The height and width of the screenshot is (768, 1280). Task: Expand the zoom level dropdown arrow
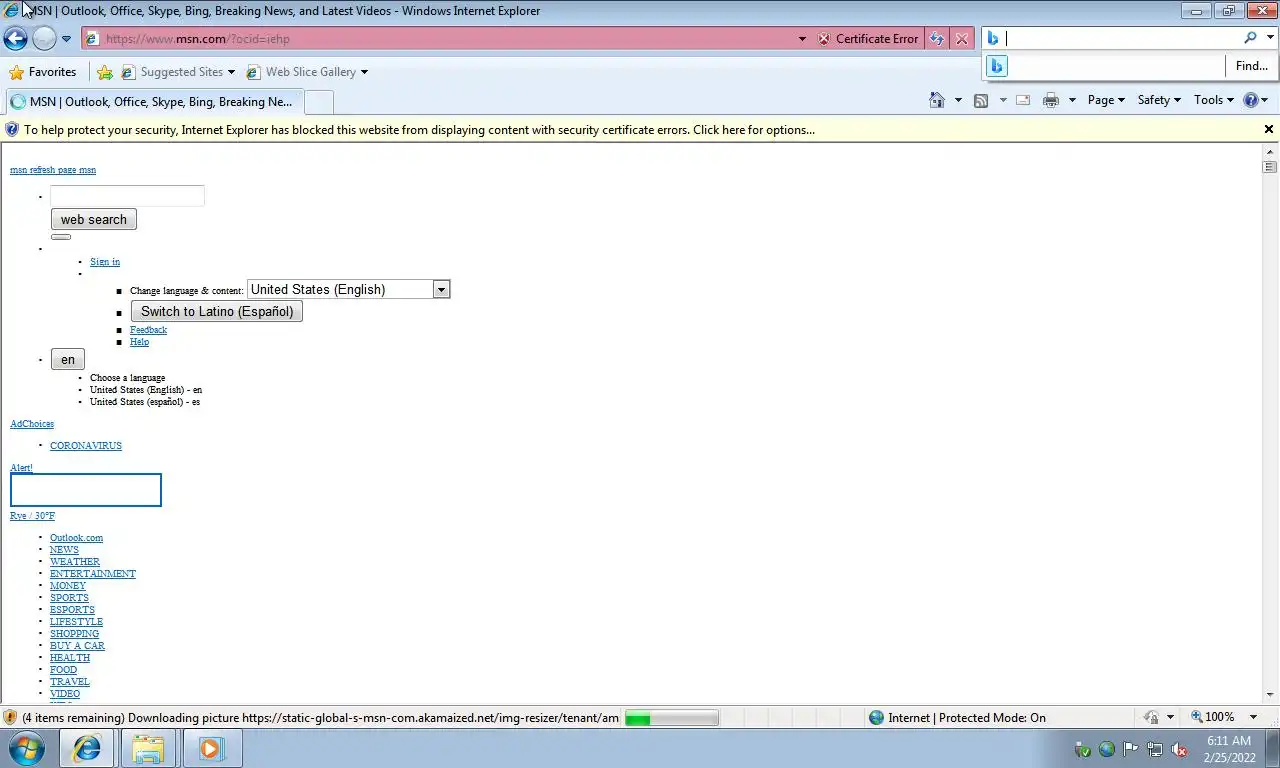tap(1253, 718)
